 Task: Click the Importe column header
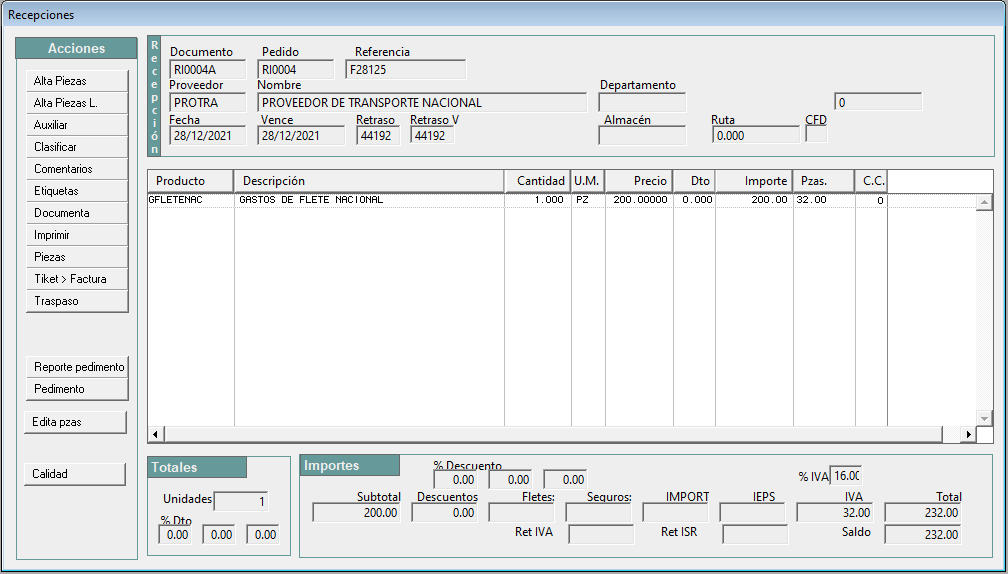pos(754,181)
